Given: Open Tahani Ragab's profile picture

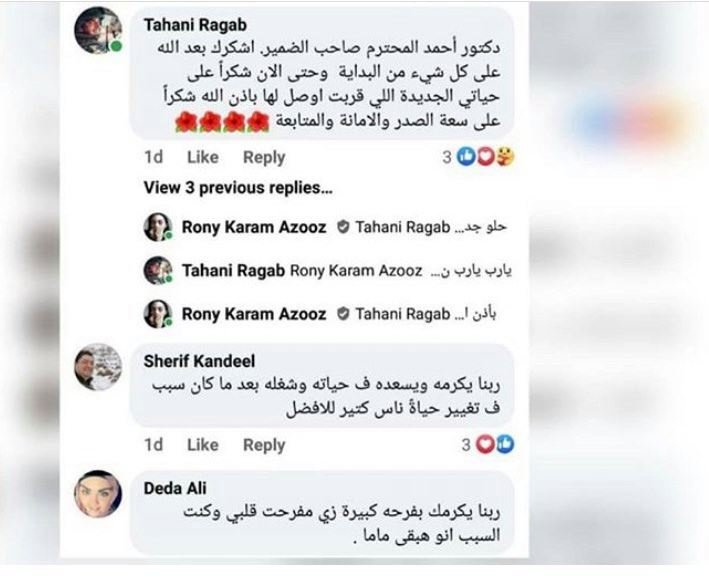Looking at the screenshot, I should coord(98,31).
